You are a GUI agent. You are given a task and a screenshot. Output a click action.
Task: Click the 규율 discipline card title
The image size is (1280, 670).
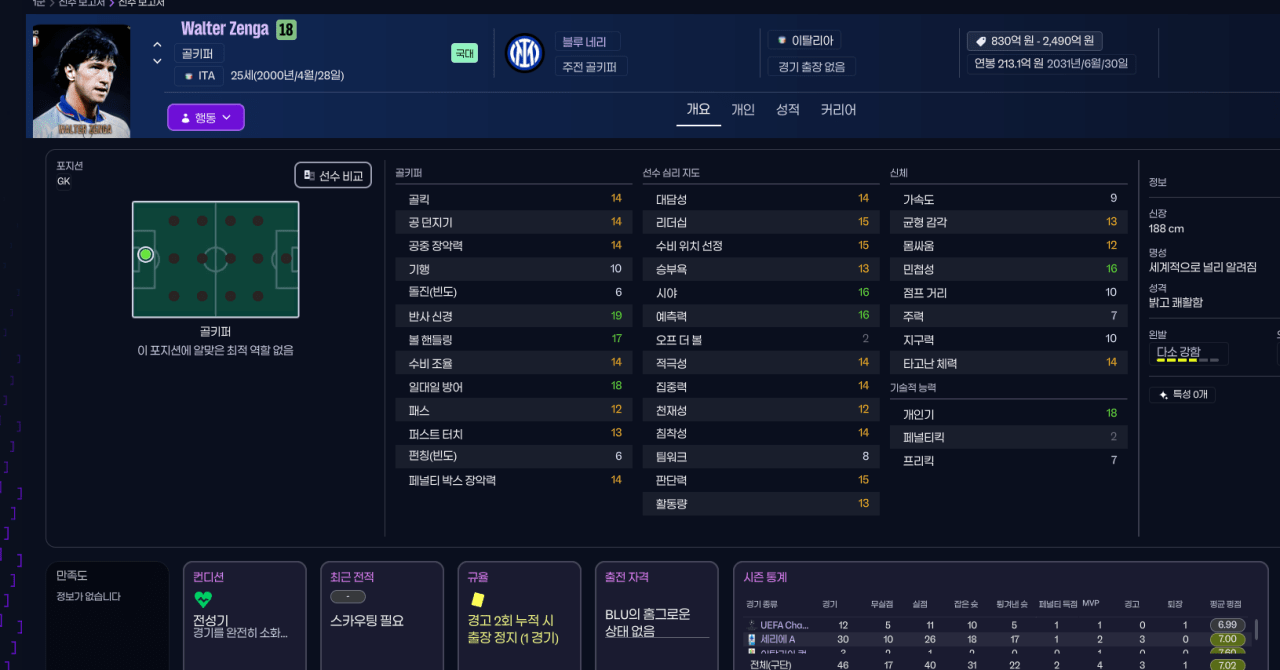(478, 577)
